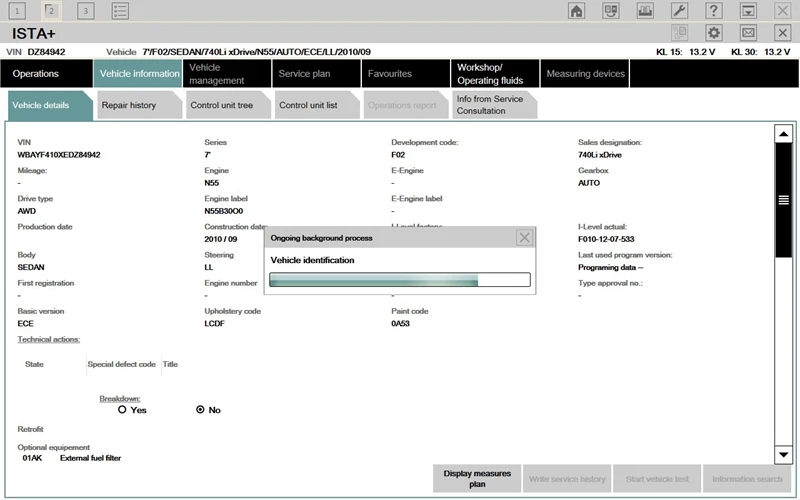Click the 01AK External fuel filter entry
Screen dimensions: 800x500
(x=71, y=458)
